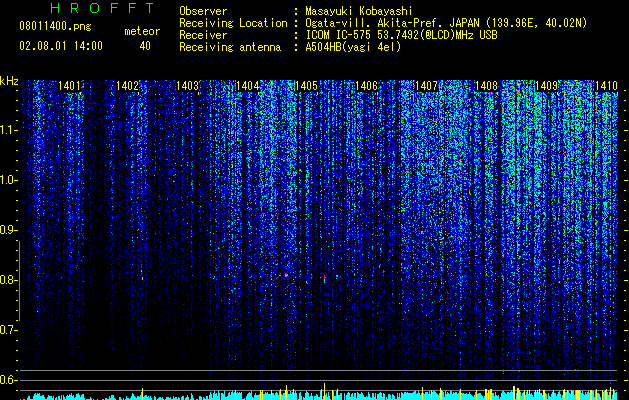Click the 0.9 frequency axis label
This screenshot has height=400, width=629.
8,230
